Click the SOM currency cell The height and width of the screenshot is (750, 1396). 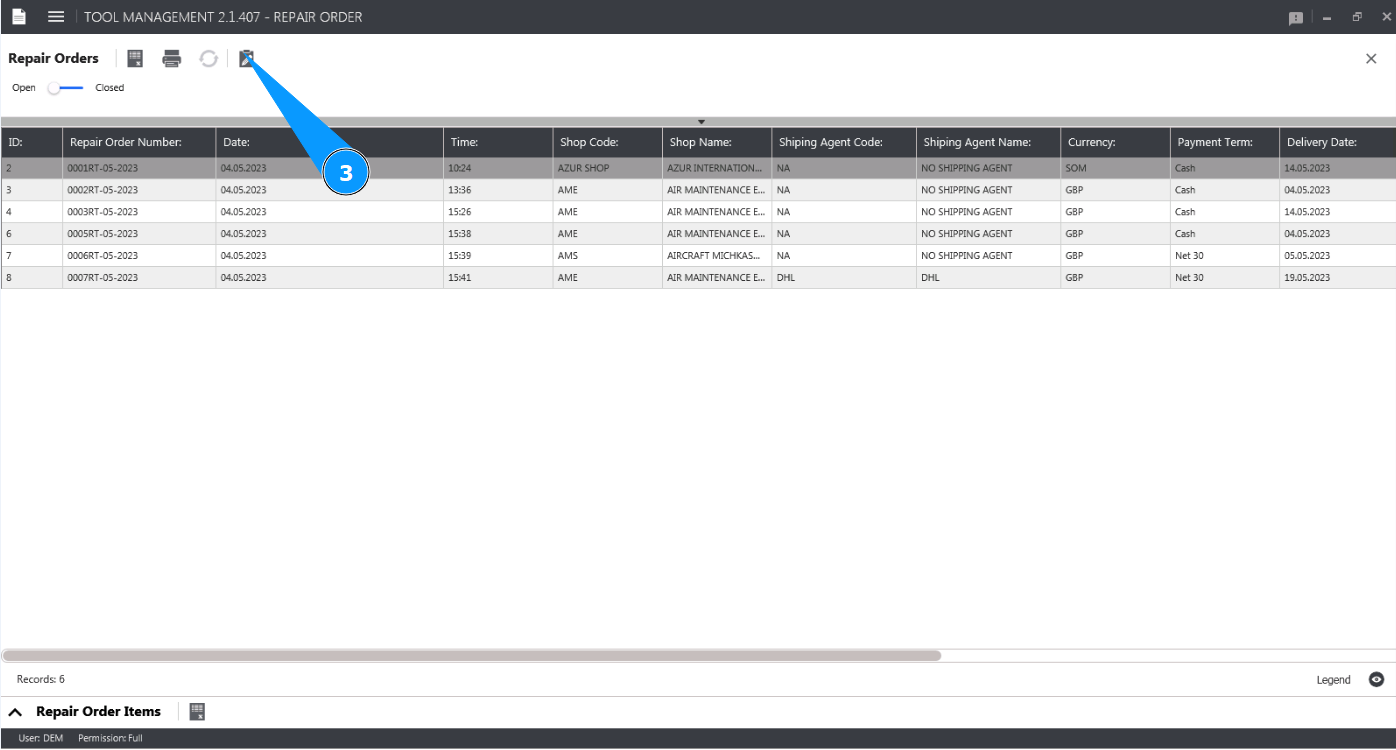click(1116, 168)
